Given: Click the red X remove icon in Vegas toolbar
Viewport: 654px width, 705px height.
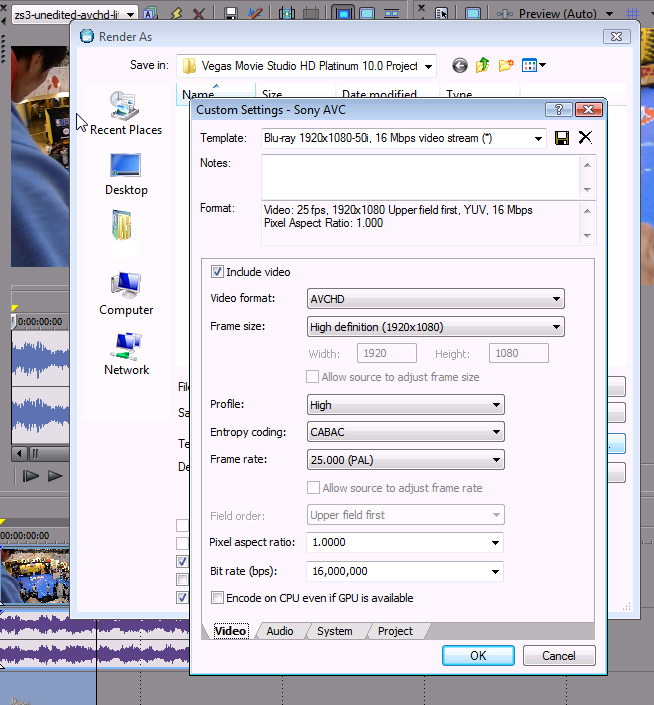Looking at the screenshot, I should [x=199, y=13].
